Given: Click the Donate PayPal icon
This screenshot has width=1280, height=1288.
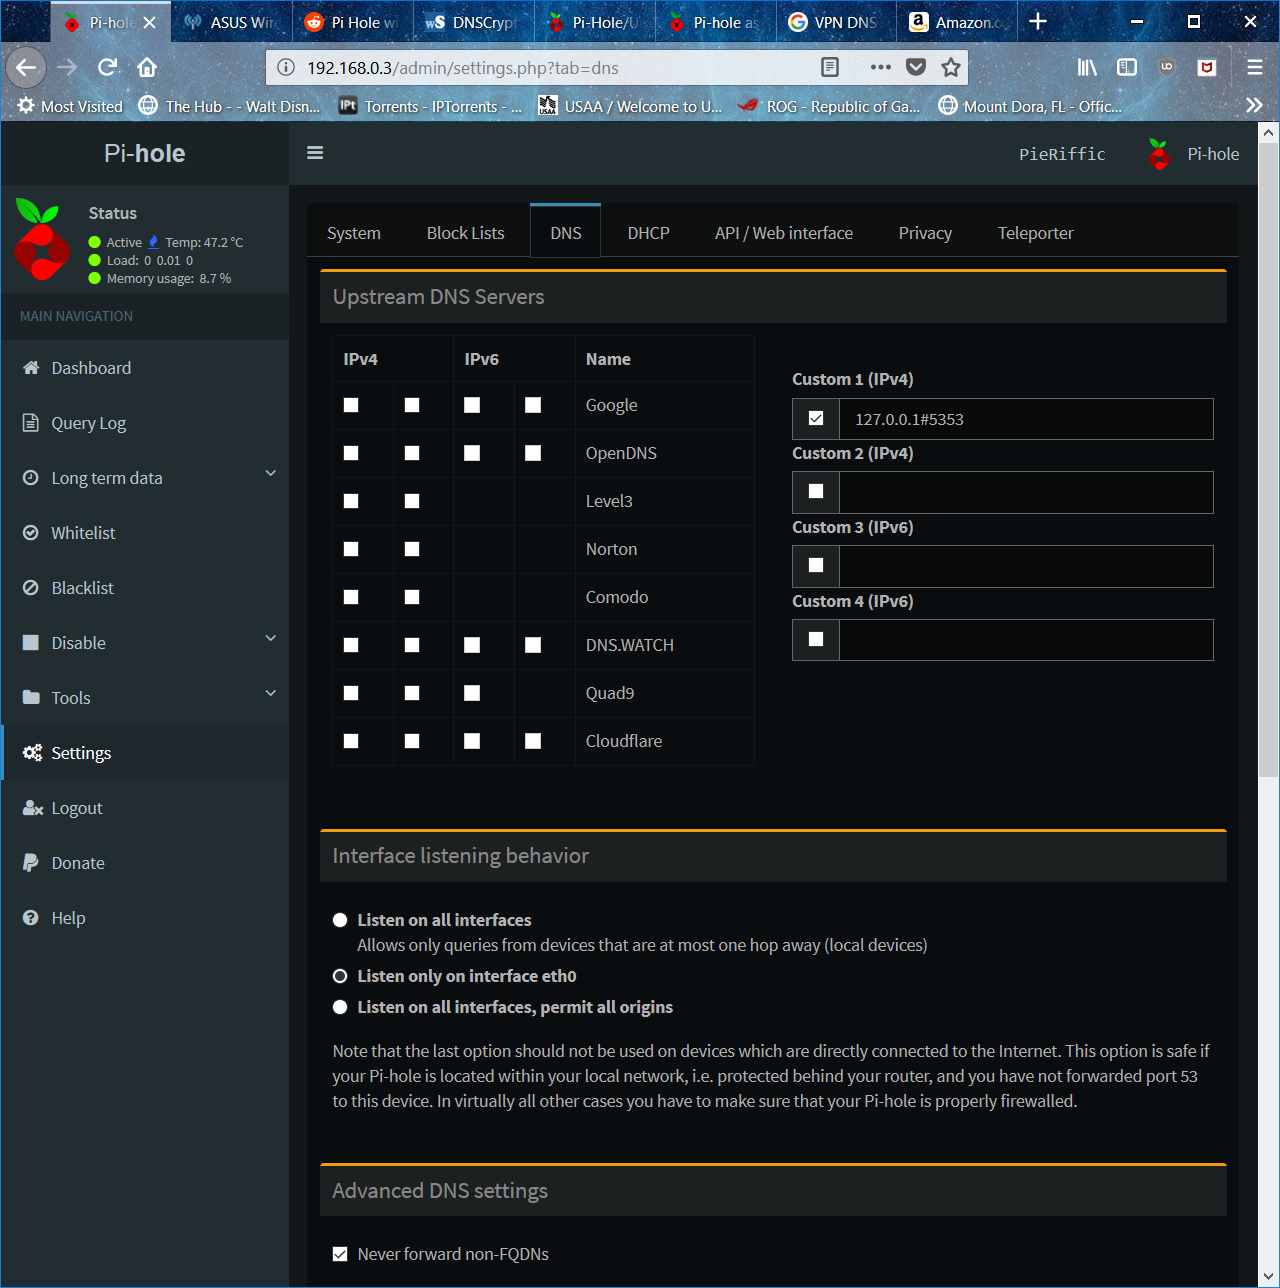Looking at the screenshot, I should coord(31,863).
